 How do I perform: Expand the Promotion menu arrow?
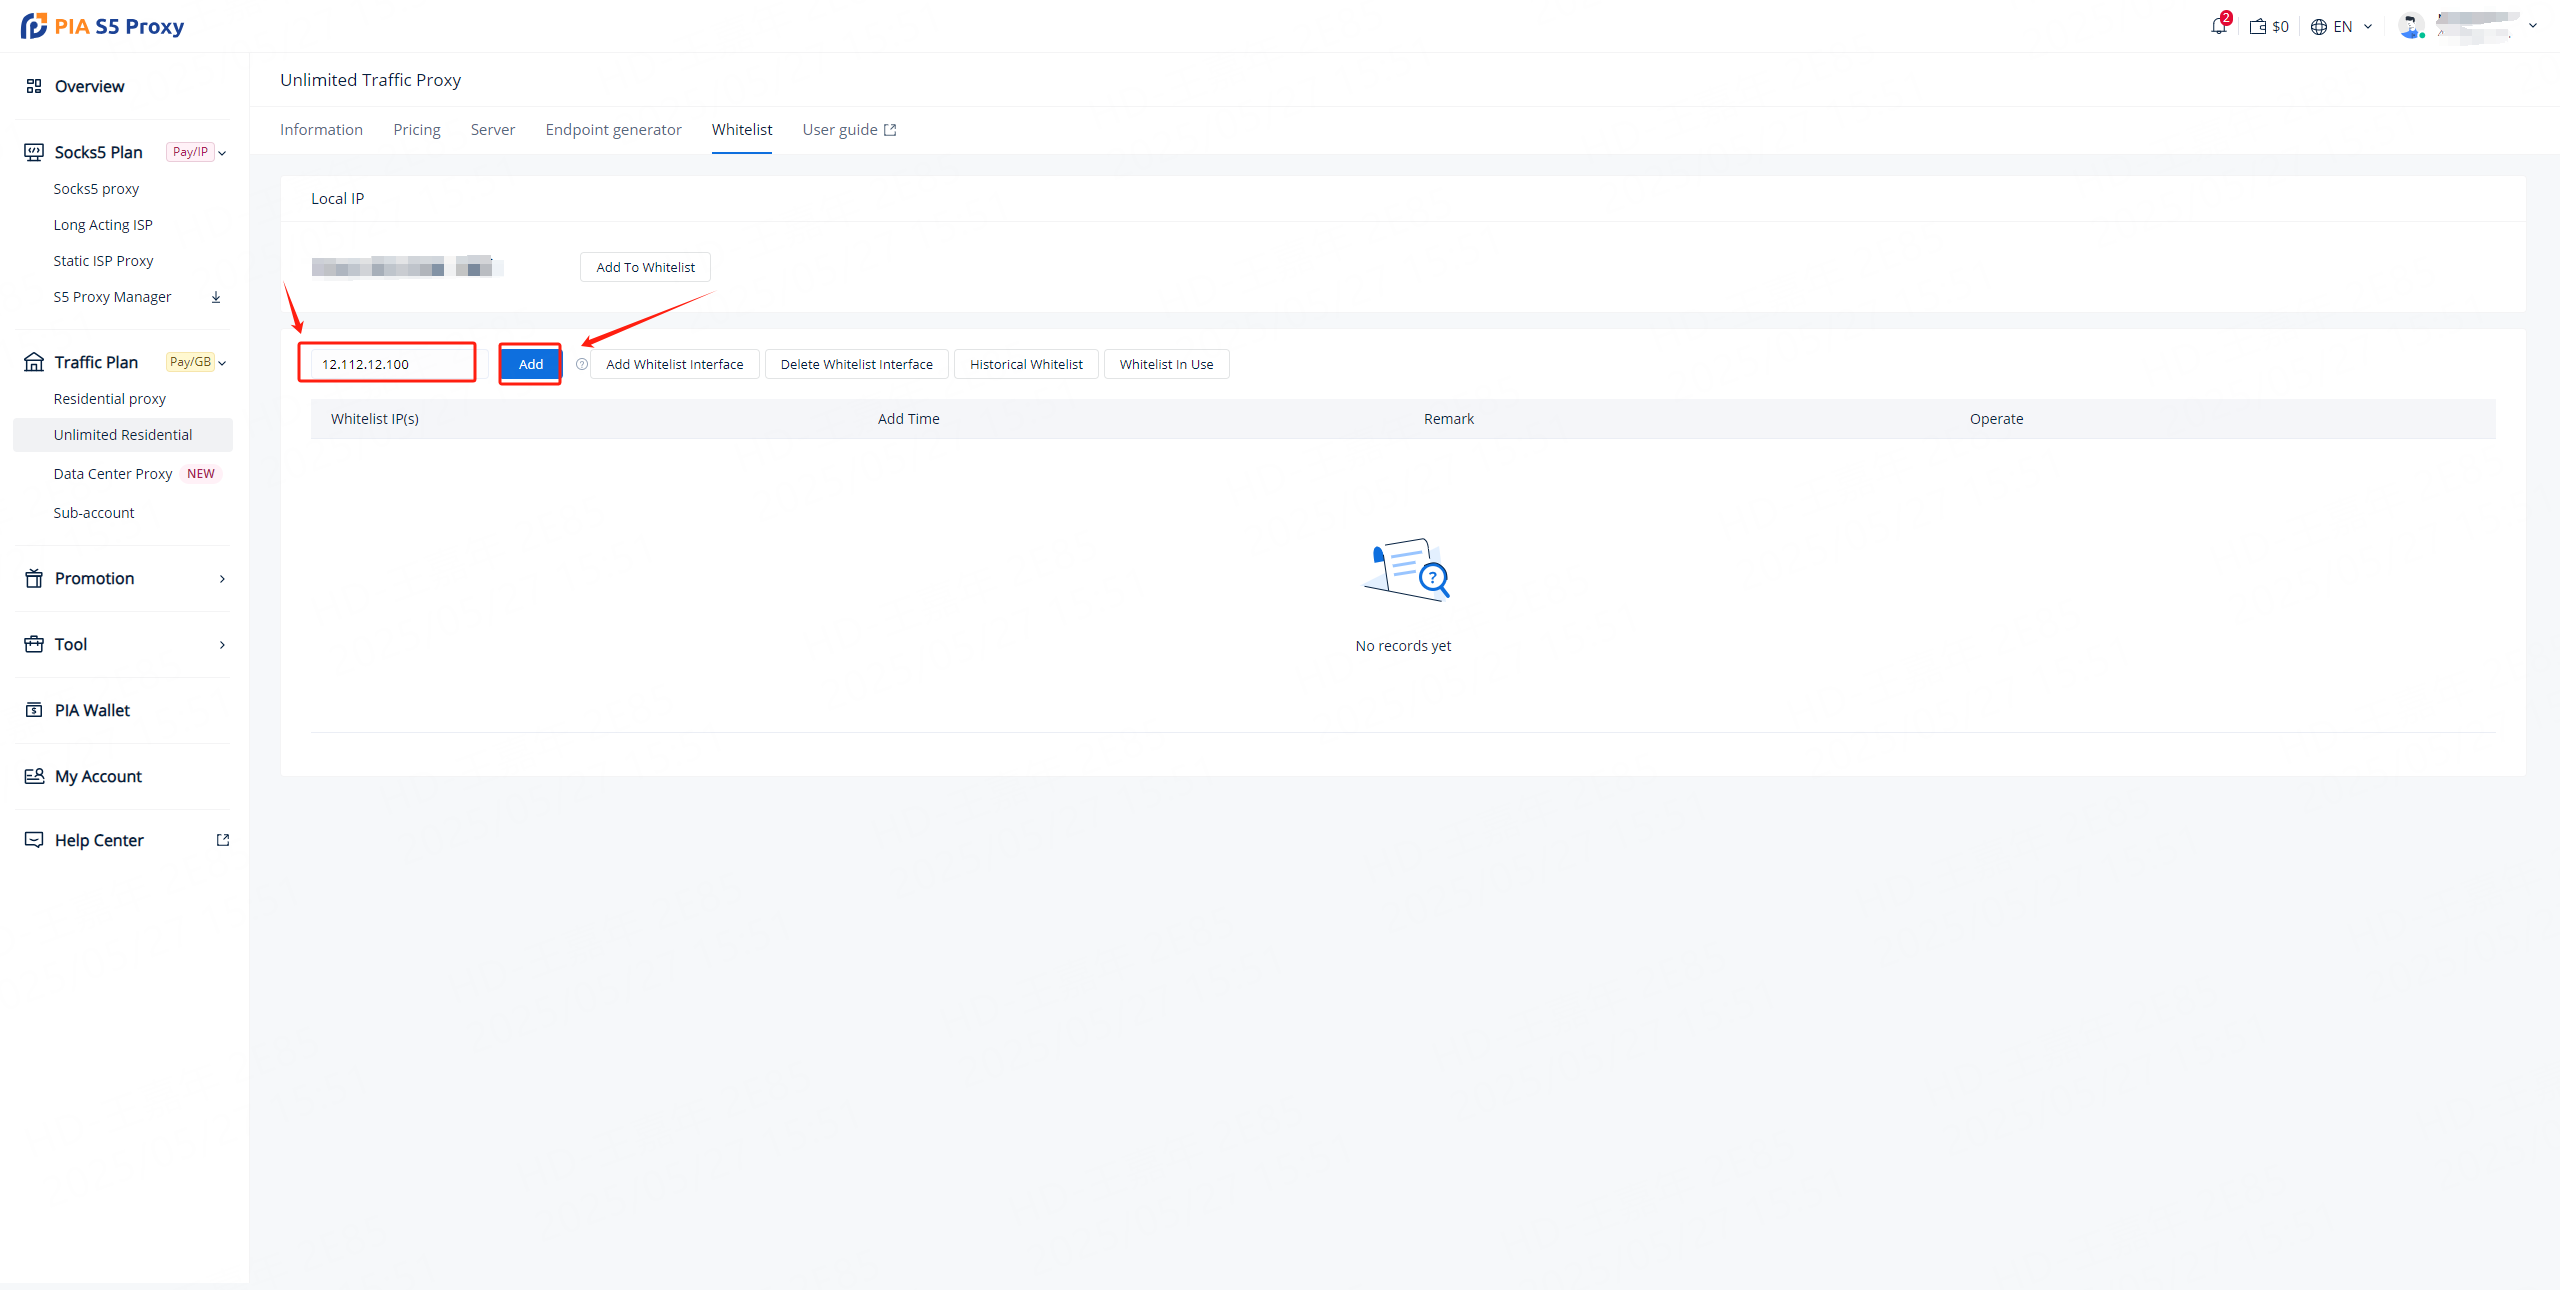(x=222, y=579)
